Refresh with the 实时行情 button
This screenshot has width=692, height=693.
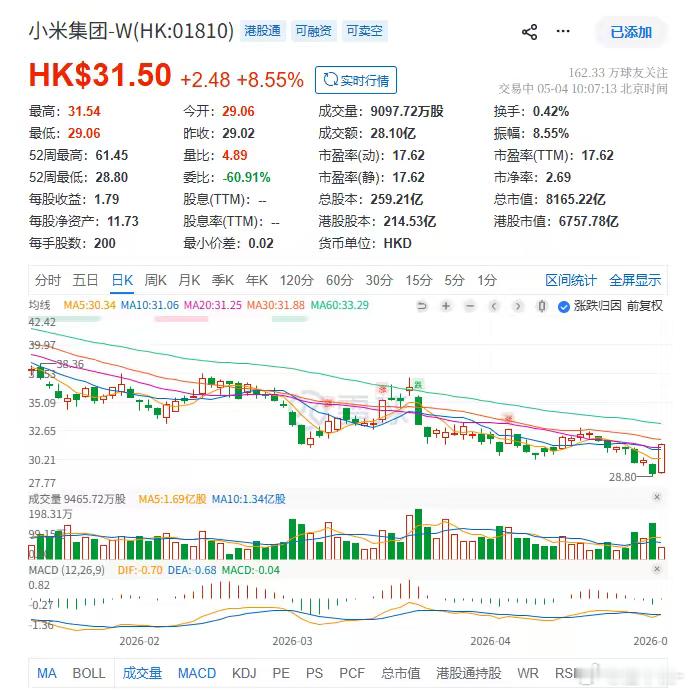(356, 80)
